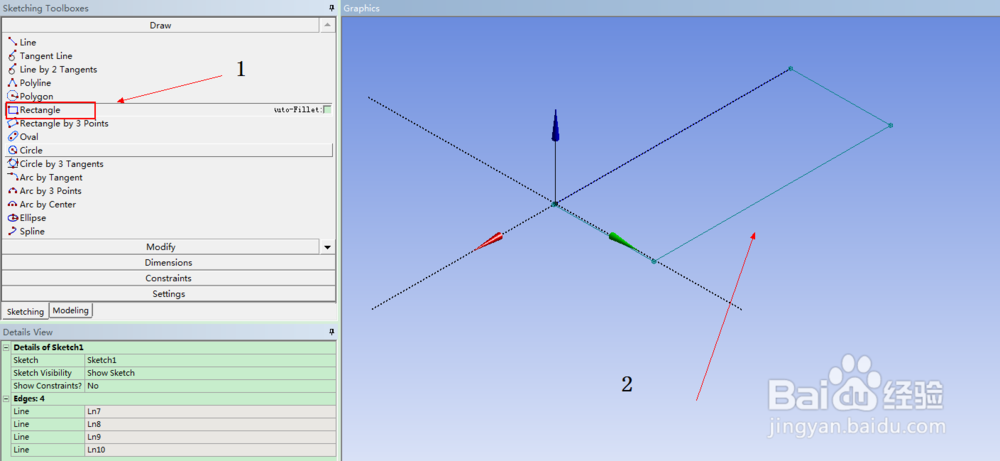
Task: Open the Draw toolbox header
Action: tap(161, 25)
